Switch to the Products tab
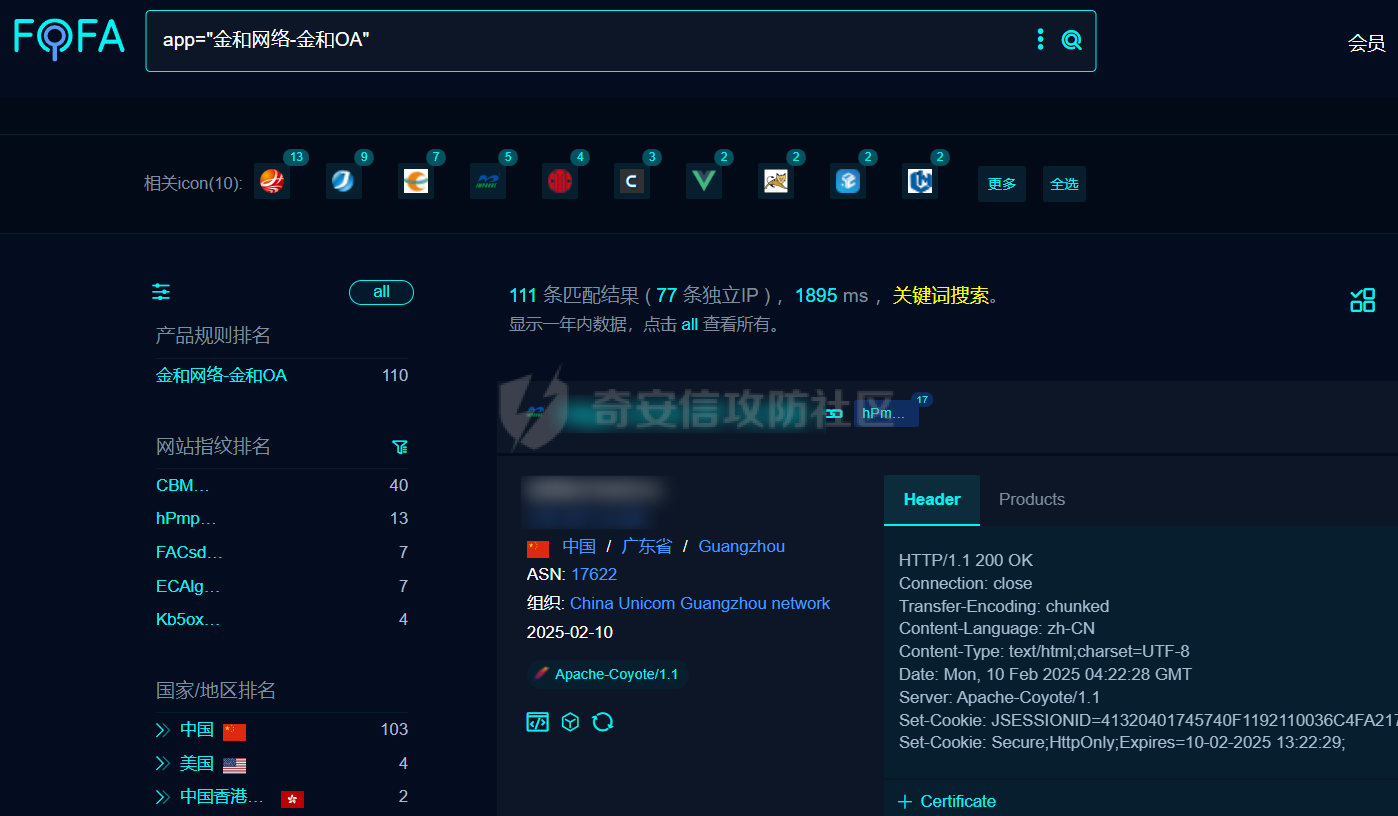The height and width of the screenshot is (816, 1398). pyautogui.click(x=1032, y=499)
